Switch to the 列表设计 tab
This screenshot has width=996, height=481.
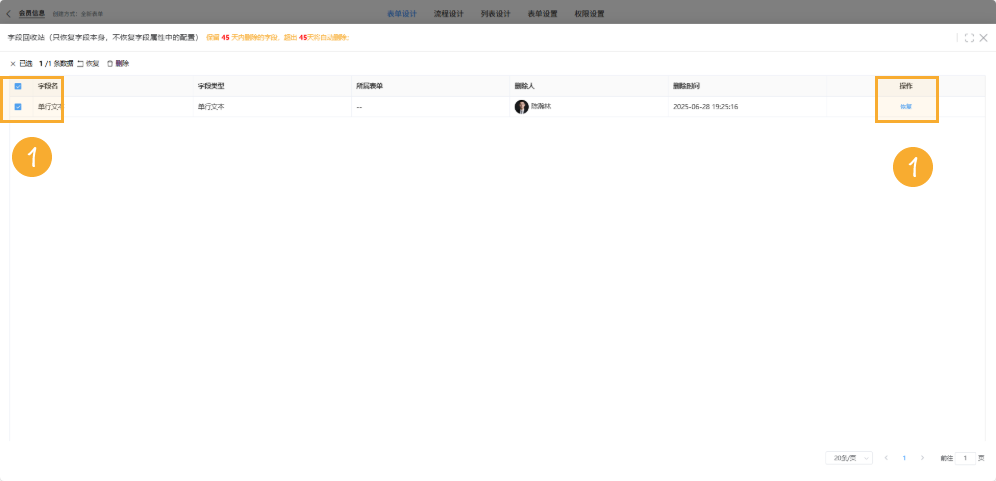495,13
